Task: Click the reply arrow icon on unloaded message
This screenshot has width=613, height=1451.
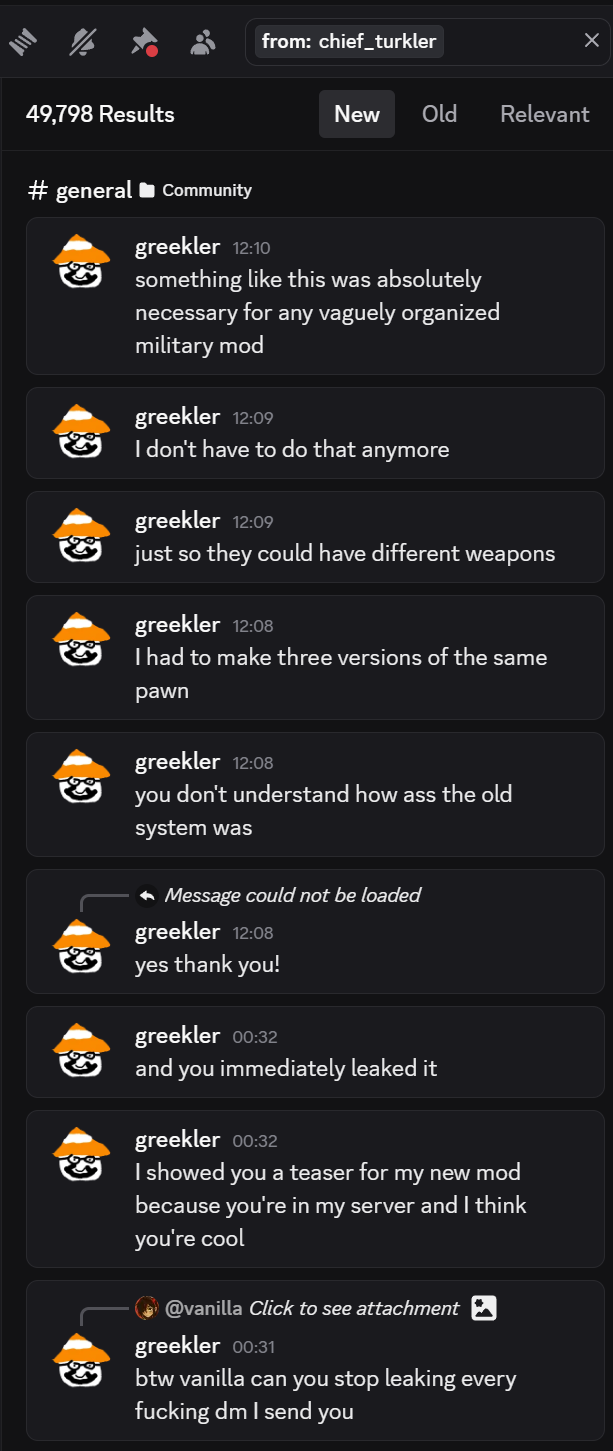Action: pyautogui.click(x=147, y=895)
